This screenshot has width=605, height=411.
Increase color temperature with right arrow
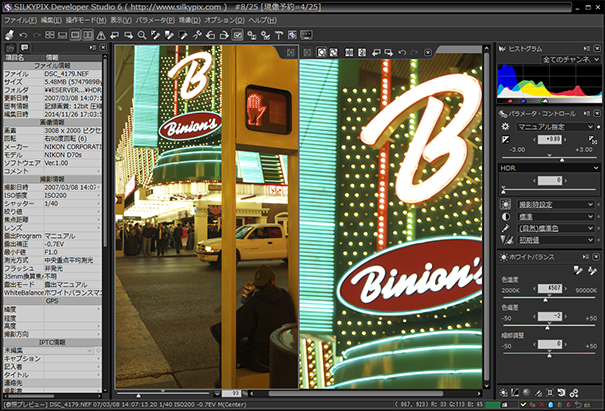click(x=565, y=288)
